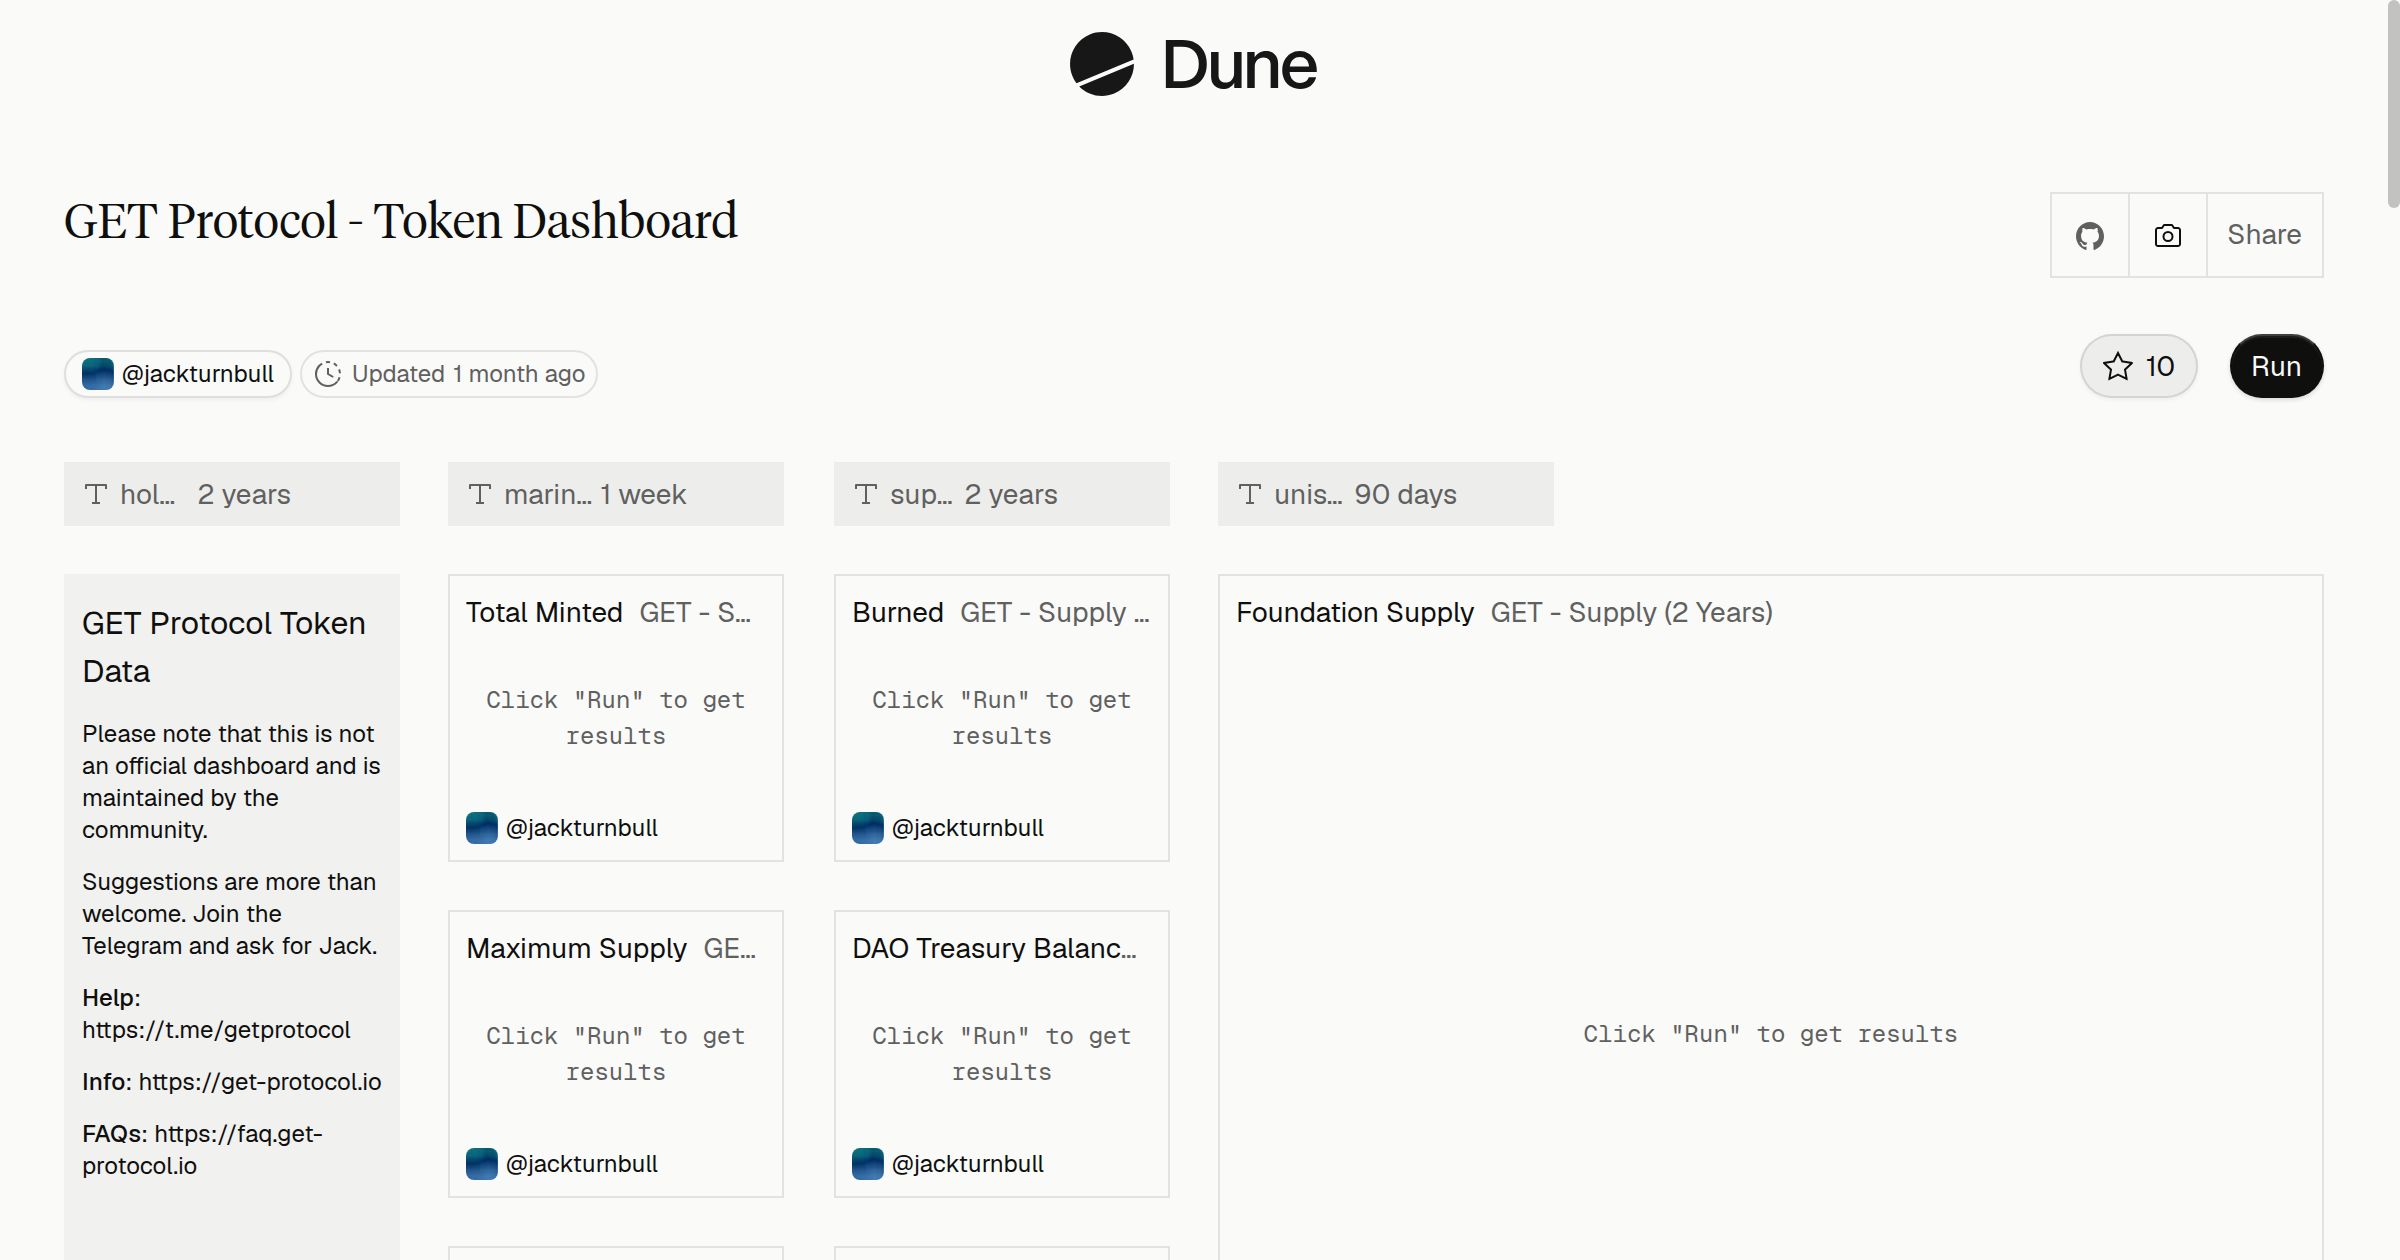
Task: Click the text-type icon in unis... parameter
Action: click(1250, 494)
